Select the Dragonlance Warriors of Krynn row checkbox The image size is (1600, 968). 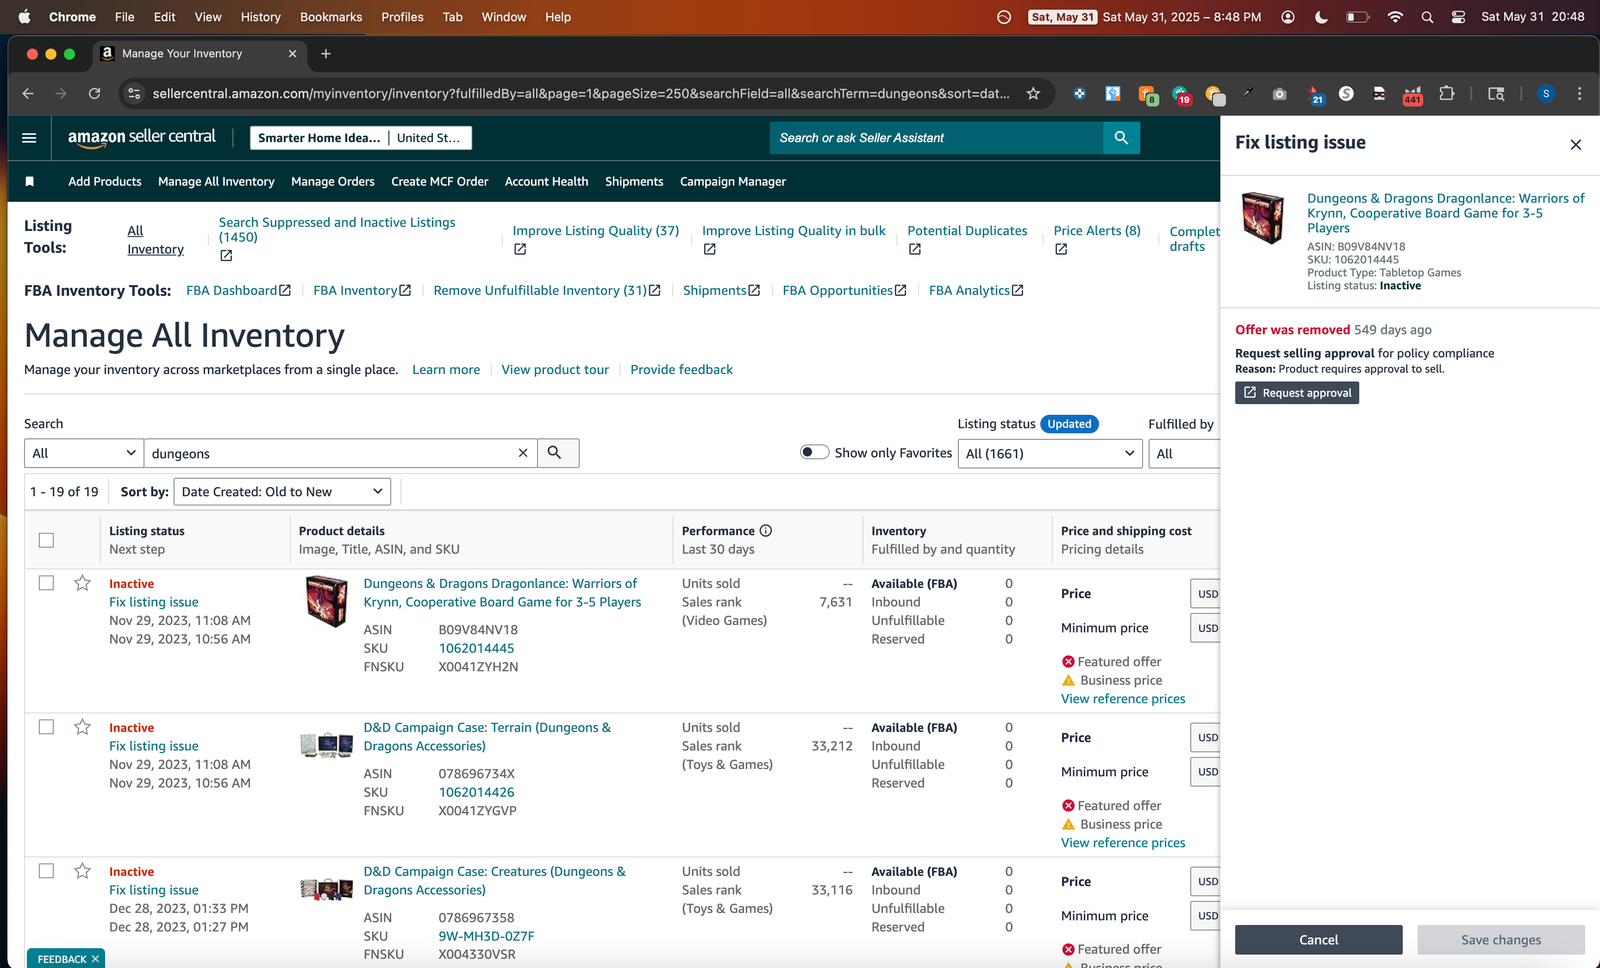[x=46, y=583]
